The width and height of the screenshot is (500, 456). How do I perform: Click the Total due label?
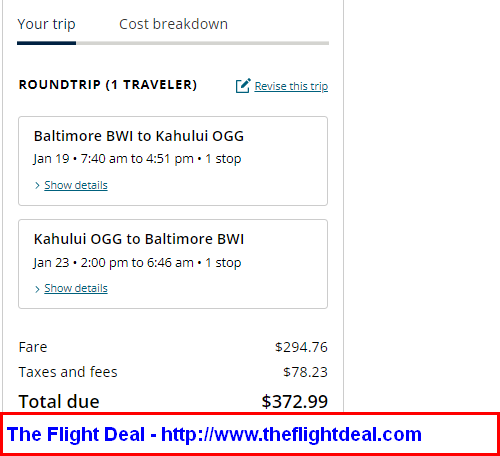point(59,401)
